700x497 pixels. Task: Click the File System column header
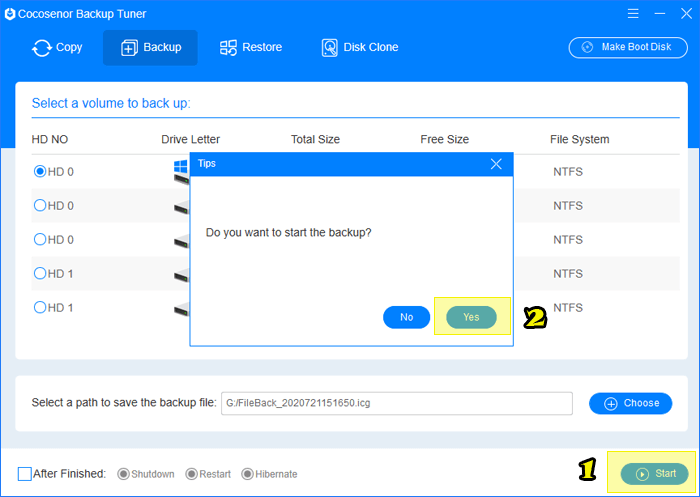(x=579, y=139)
